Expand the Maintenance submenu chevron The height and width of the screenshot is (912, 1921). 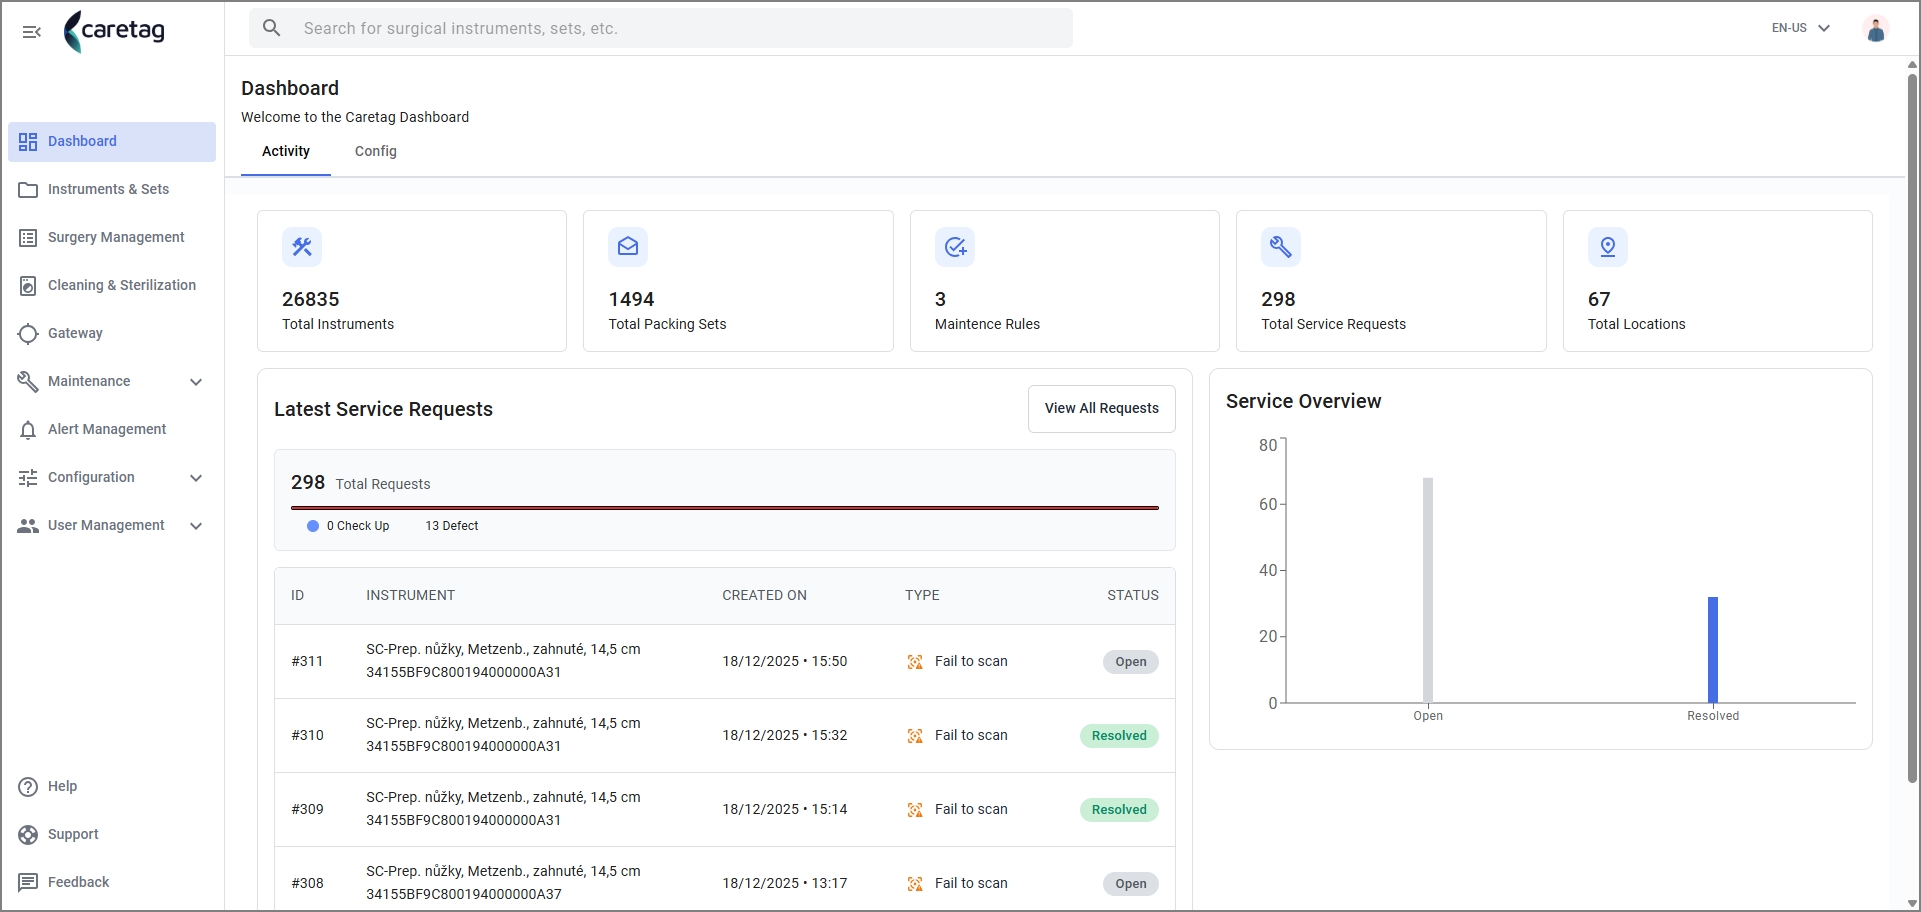(196, 382)
